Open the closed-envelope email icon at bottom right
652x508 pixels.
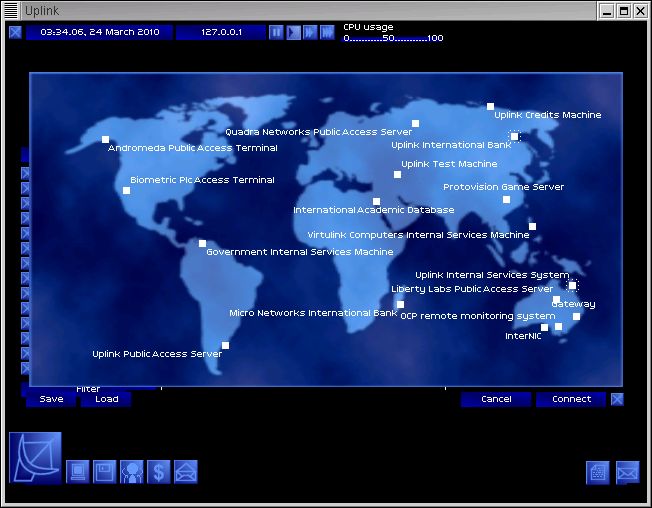coord(627,473)
